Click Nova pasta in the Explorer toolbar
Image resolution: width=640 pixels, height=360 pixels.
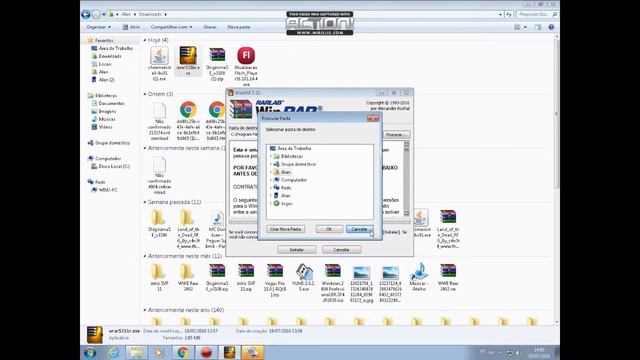[x=239, y=27]
